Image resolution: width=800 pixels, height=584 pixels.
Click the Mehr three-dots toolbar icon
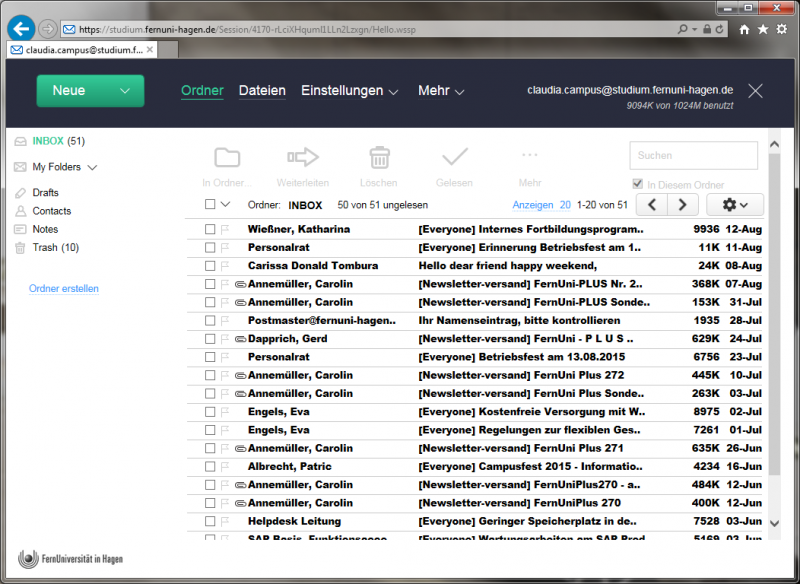530,155
